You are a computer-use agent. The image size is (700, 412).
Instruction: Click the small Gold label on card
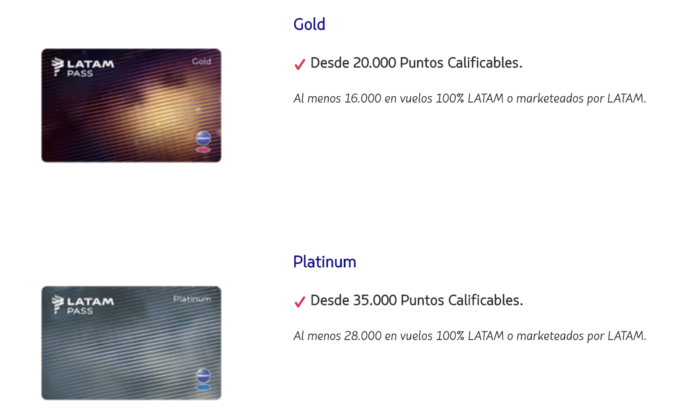(x=201, y=62)
